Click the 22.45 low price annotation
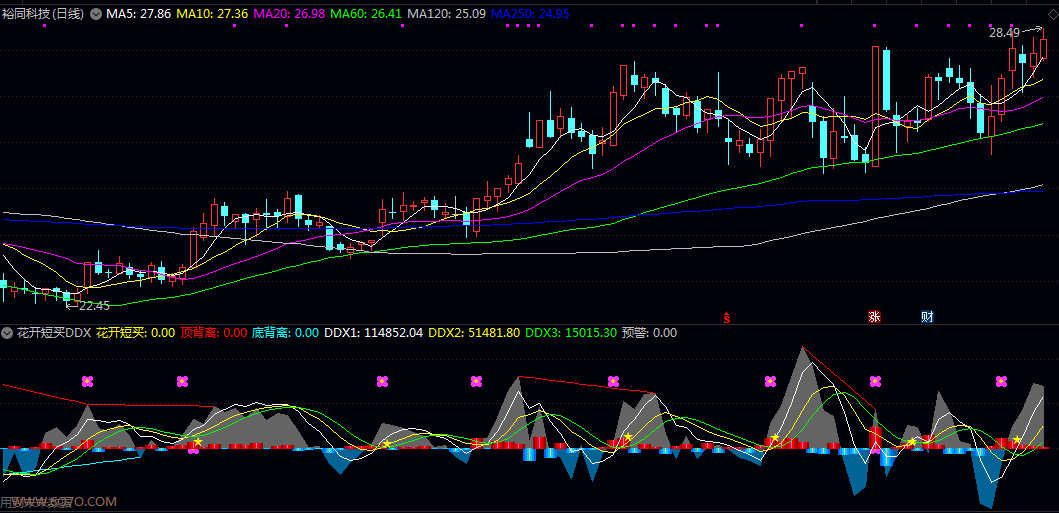Image resolution: width=1059 pixels, height=513 pixels. coord(94,306)
